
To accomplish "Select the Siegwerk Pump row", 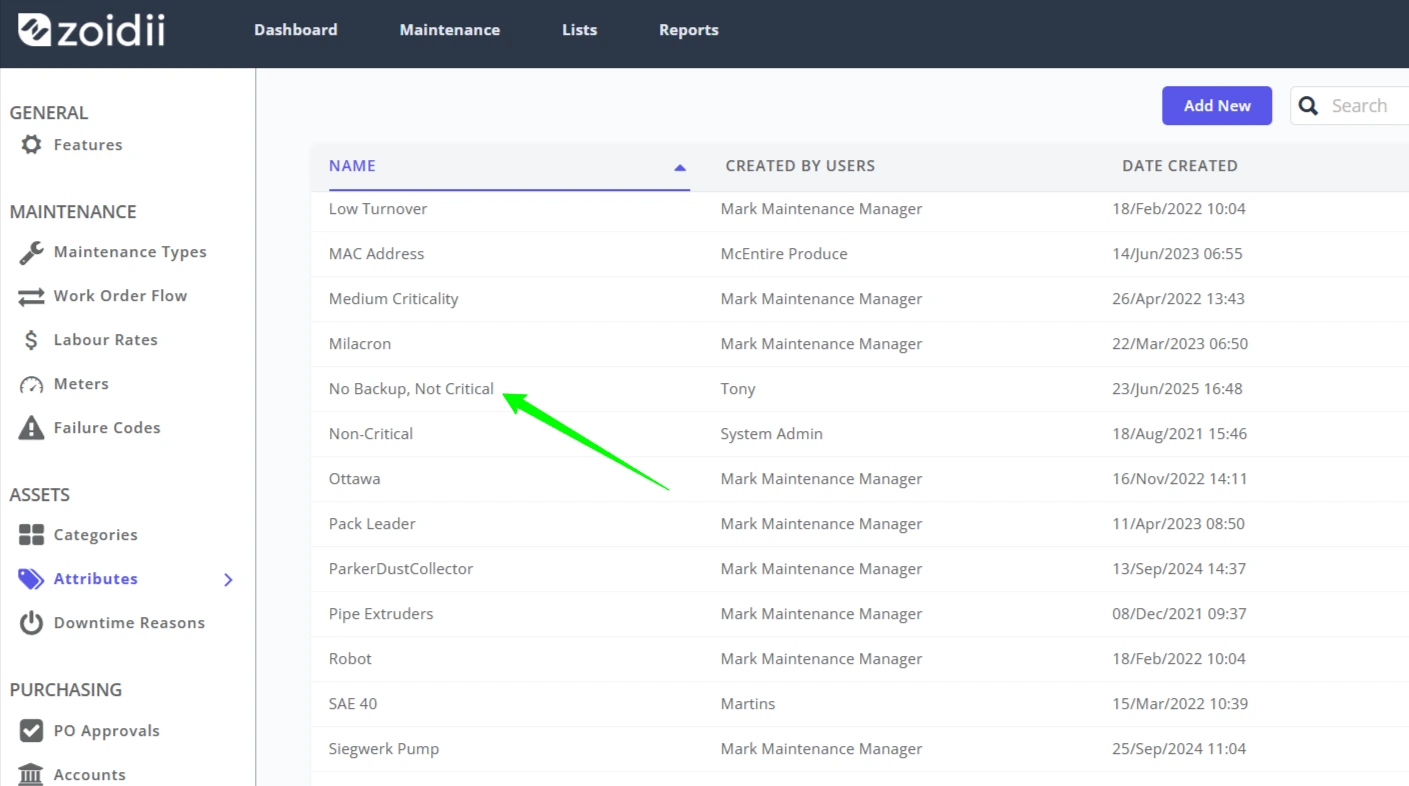I will [860, 749].
